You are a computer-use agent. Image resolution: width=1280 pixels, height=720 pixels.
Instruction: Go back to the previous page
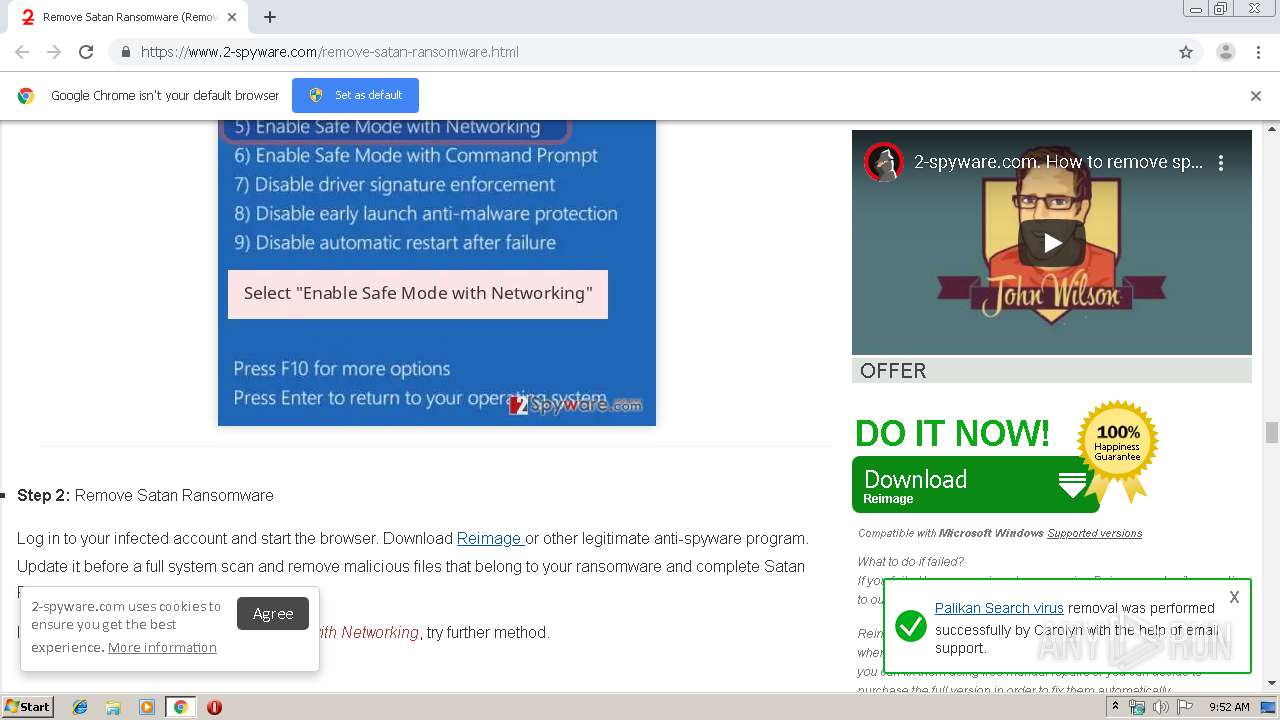click(22, 52)
